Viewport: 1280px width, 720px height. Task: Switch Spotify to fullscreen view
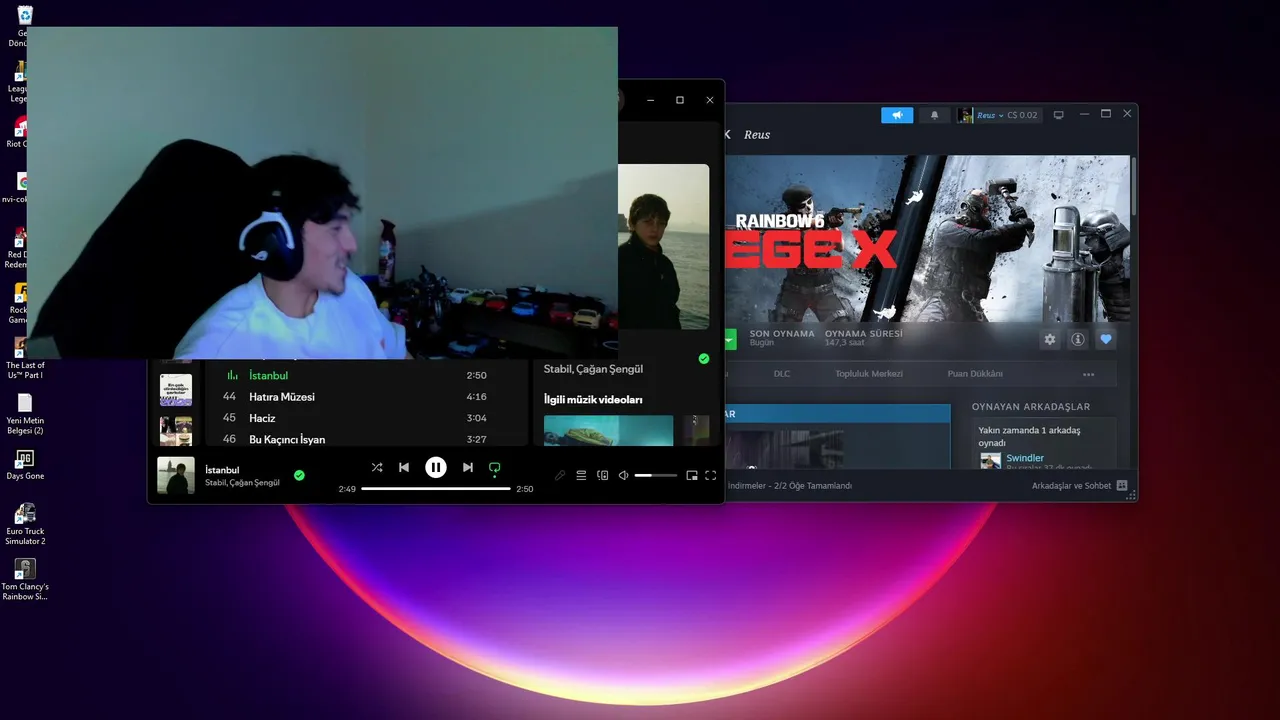point(711,476)
